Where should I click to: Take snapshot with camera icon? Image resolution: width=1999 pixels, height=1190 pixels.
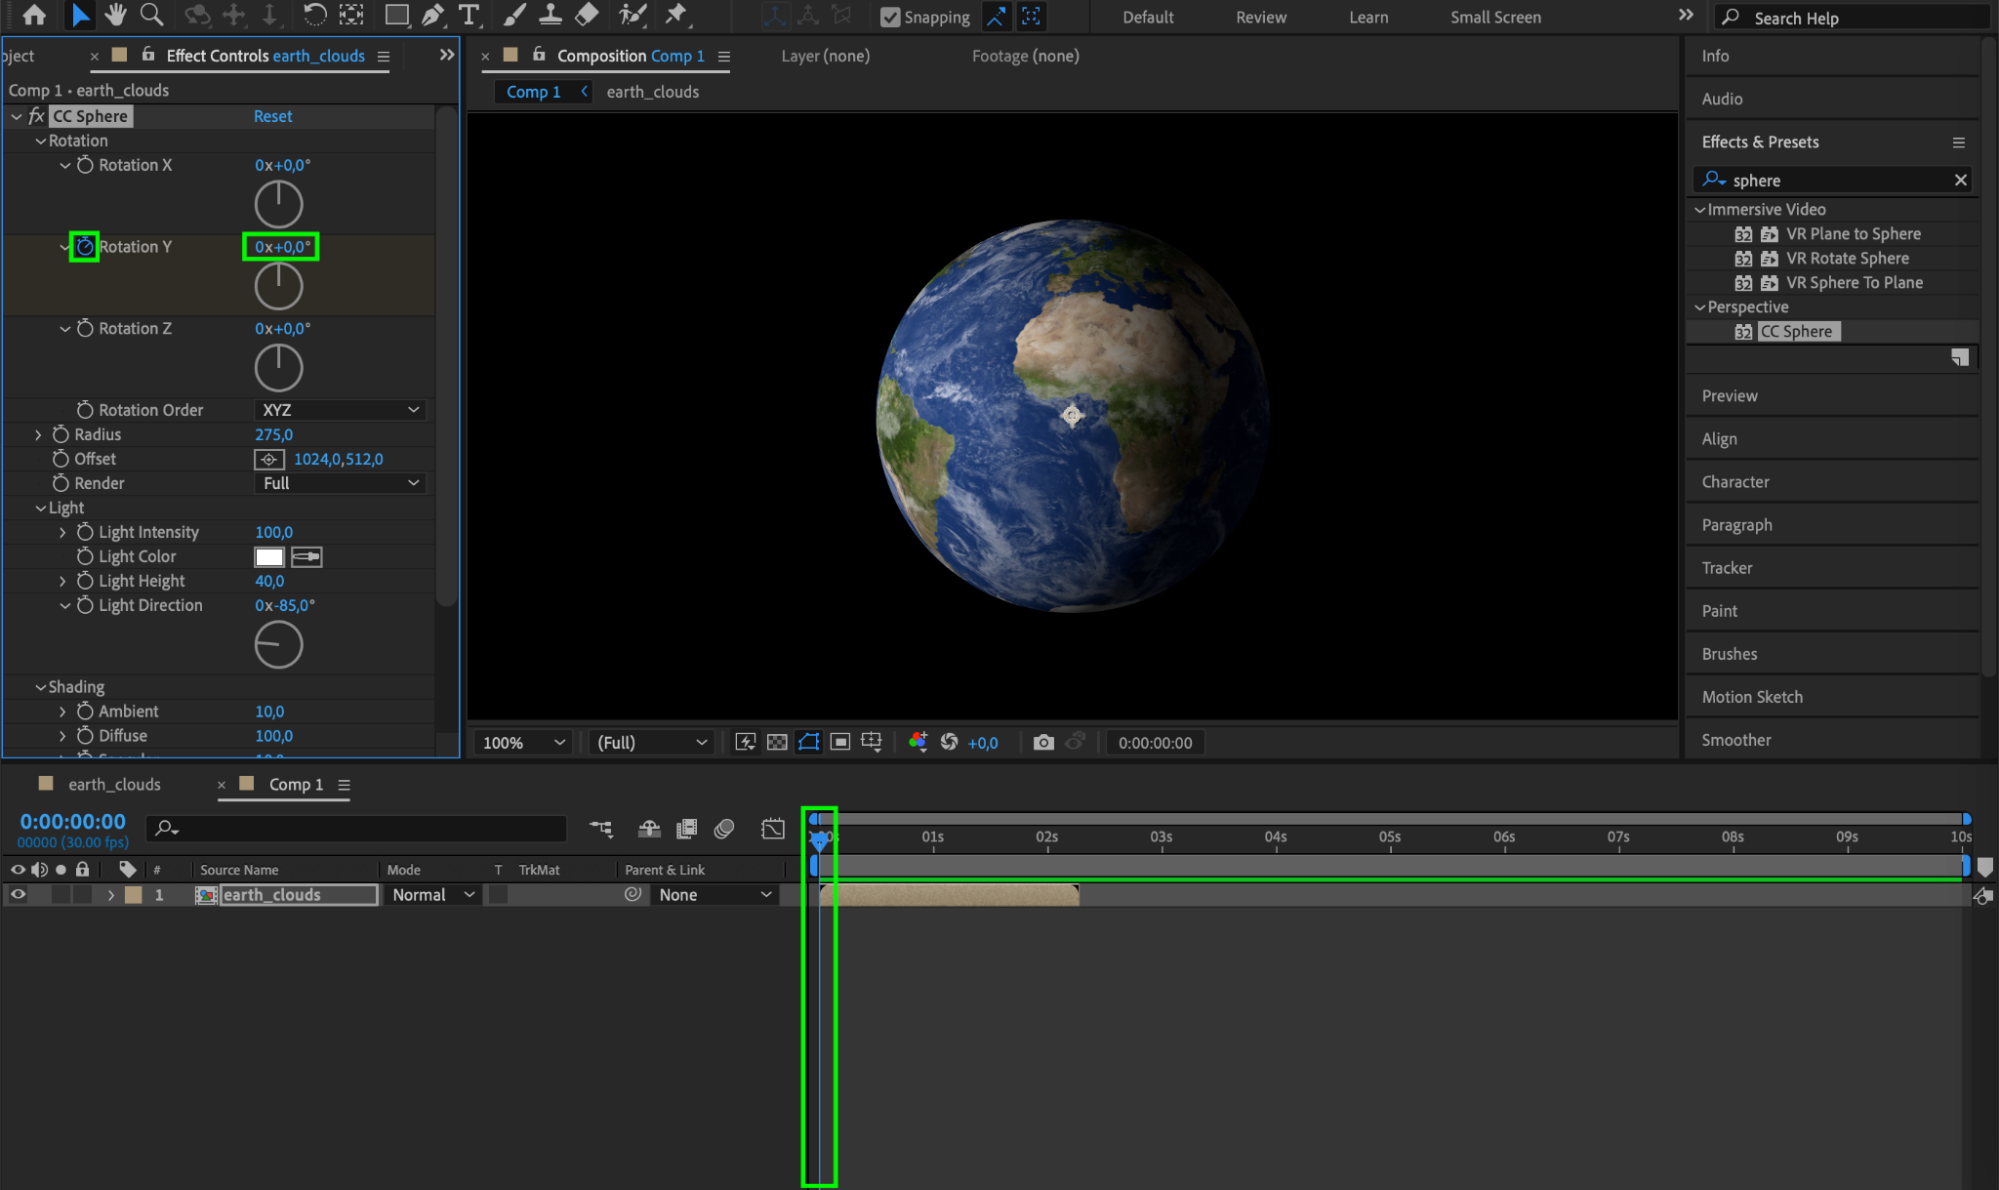tap(1043, 742)
